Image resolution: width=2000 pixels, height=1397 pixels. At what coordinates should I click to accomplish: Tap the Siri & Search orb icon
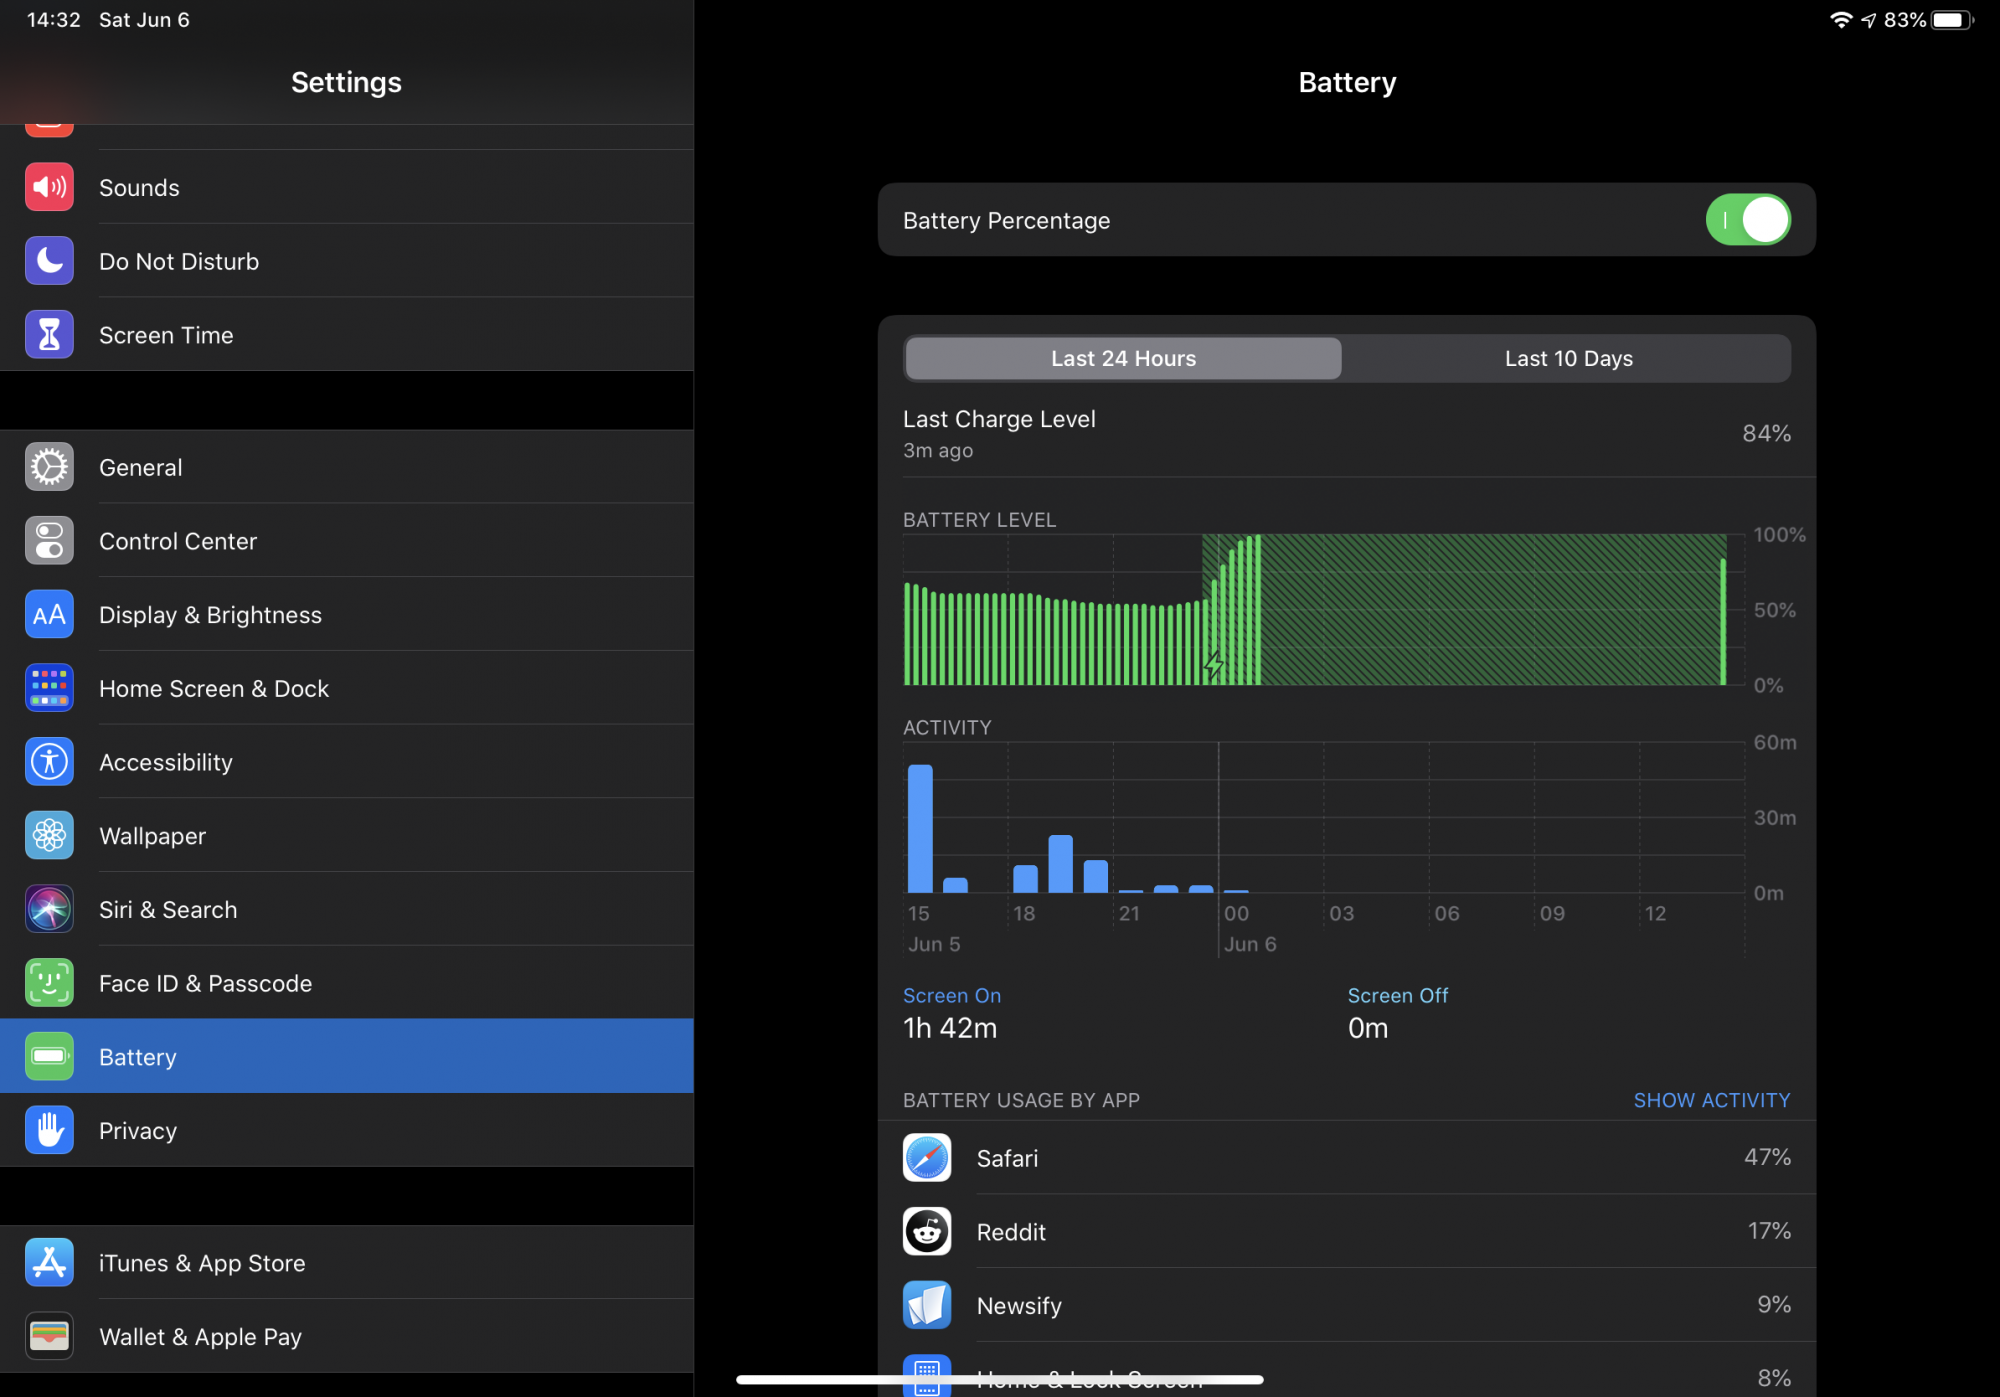point(49,910)
